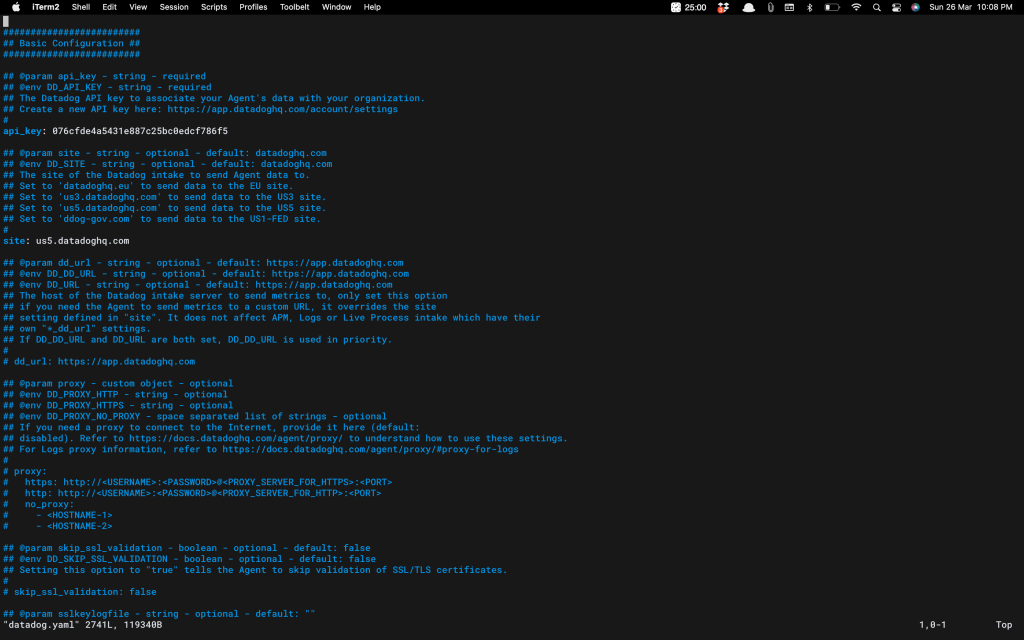Click the Siri icon

pos(915,7)
